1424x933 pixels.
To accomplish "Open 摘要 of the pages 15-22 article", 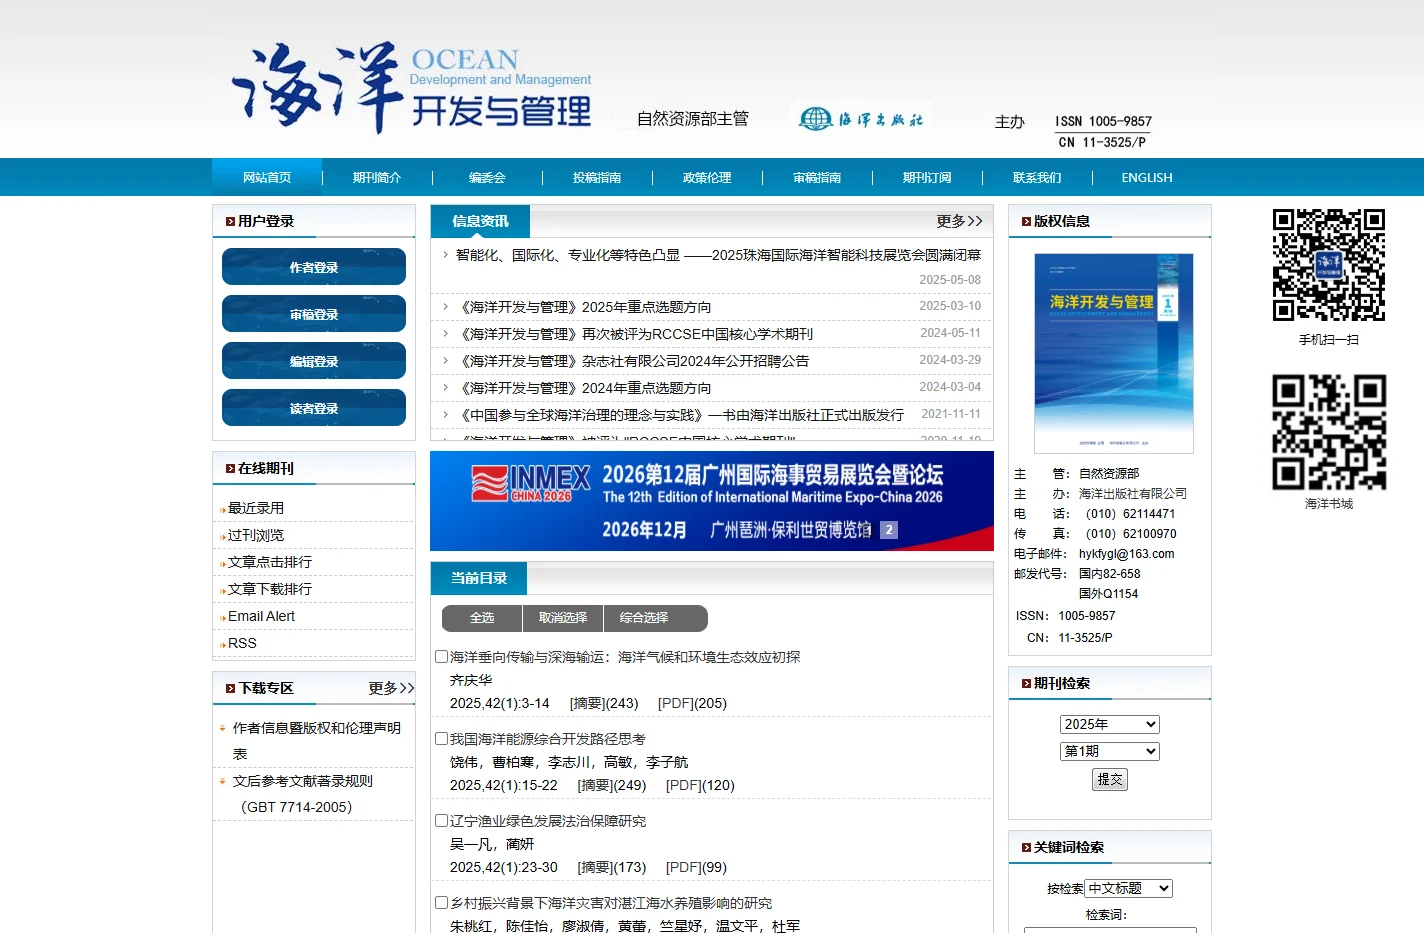I will click(595, 785).
